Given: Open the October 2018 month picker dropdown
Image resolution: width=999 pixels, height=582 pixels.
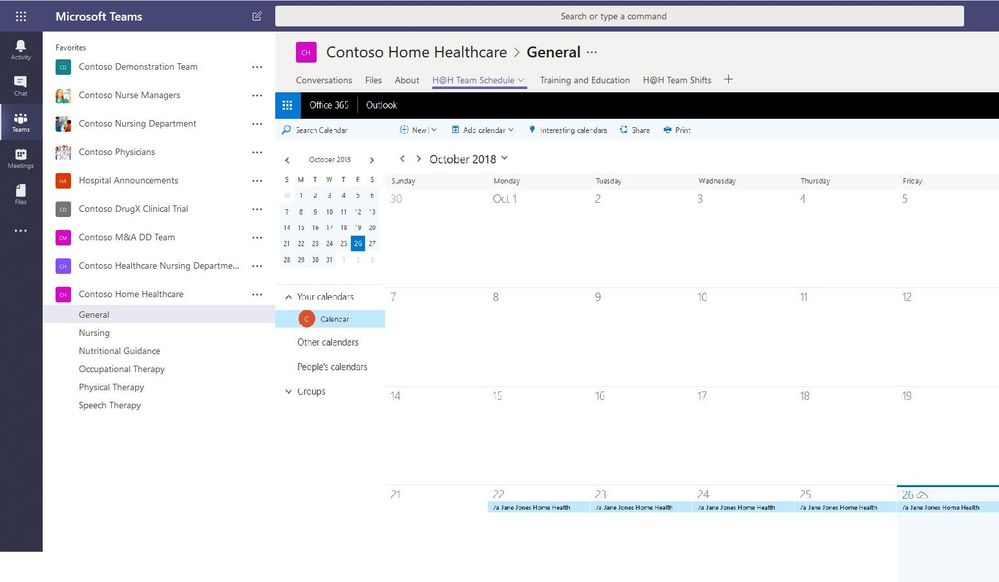Looking at the screenshot, I should pos(505,158).
